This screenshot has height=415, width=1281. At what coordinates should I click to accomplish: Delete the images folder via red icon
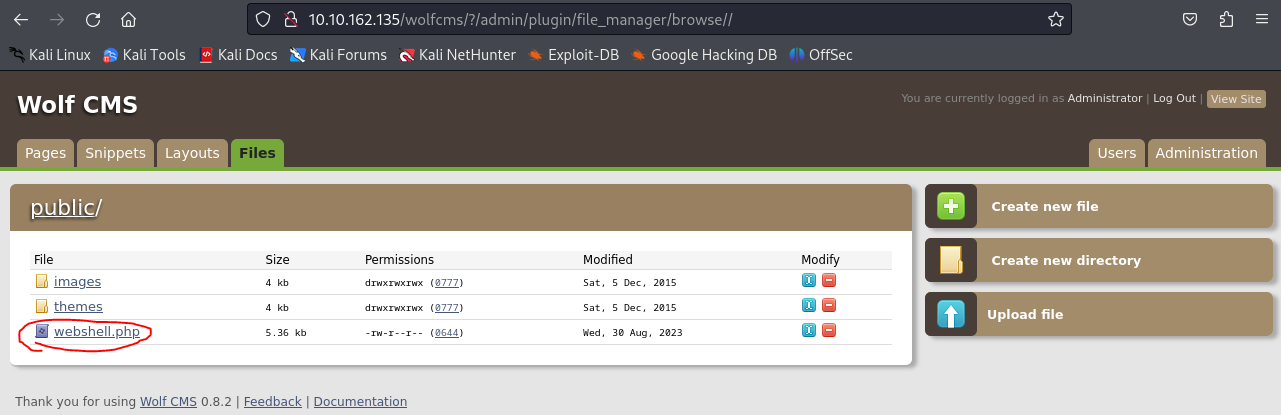click(829, 281)
